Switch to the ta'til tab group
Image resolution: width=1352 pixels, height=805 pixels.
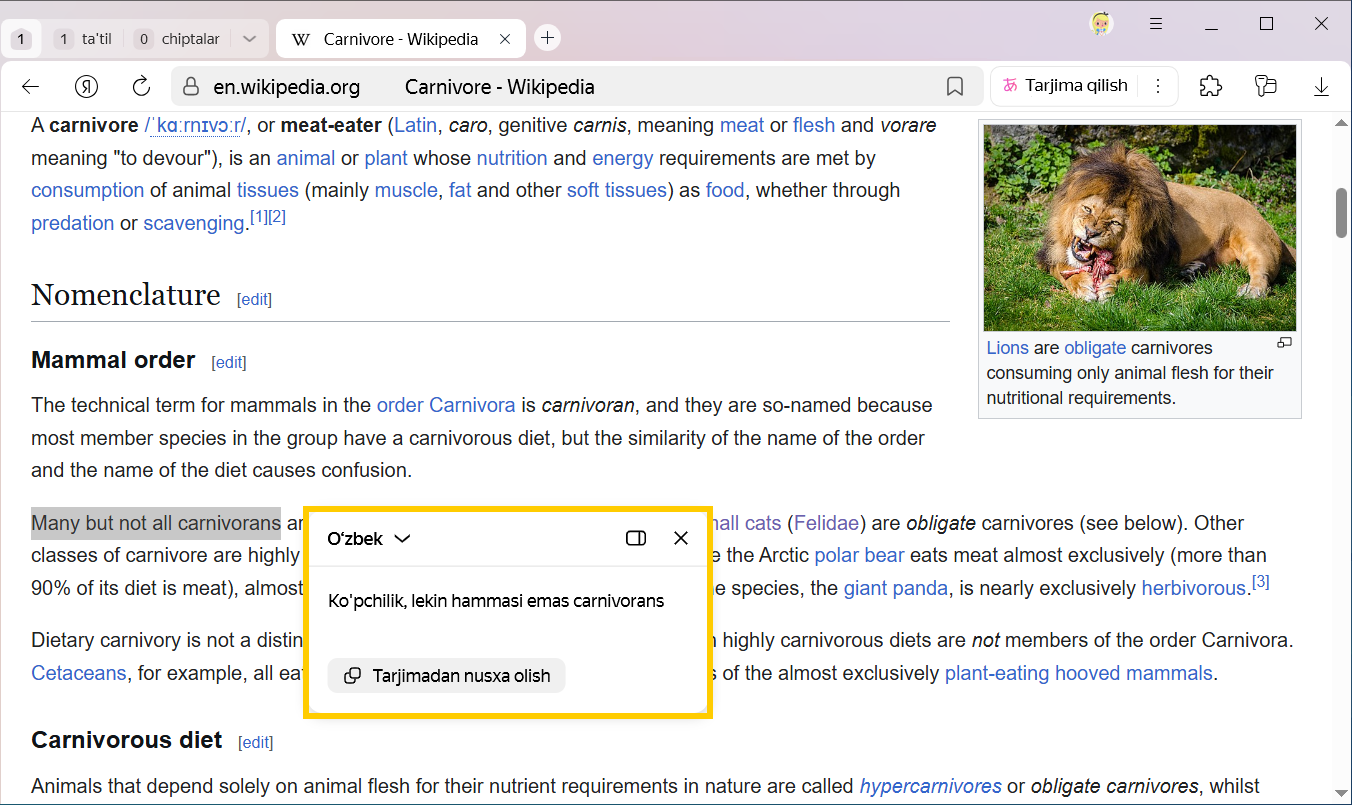[85, 39]
